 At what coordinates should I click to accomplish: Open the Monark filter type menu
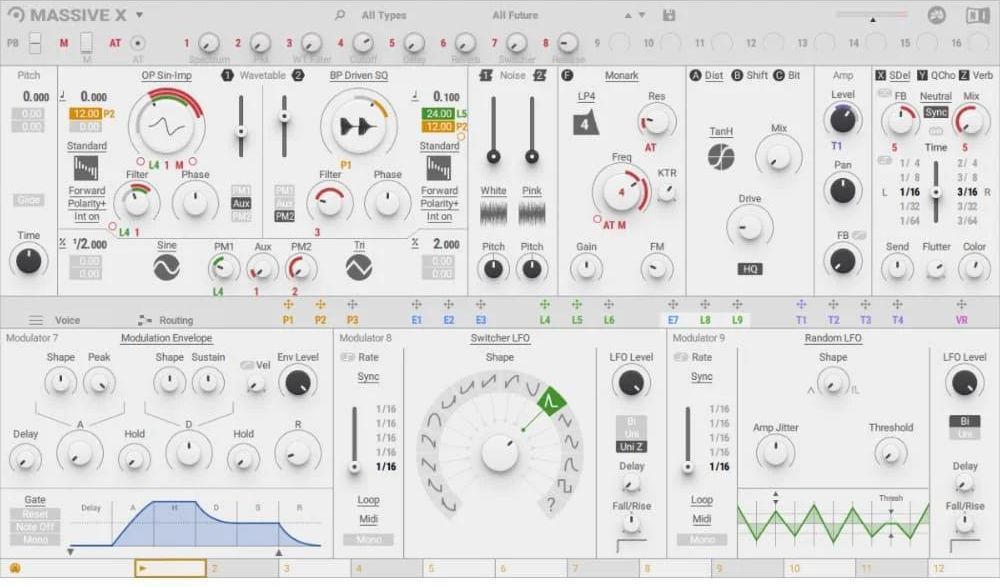[621, 75]
